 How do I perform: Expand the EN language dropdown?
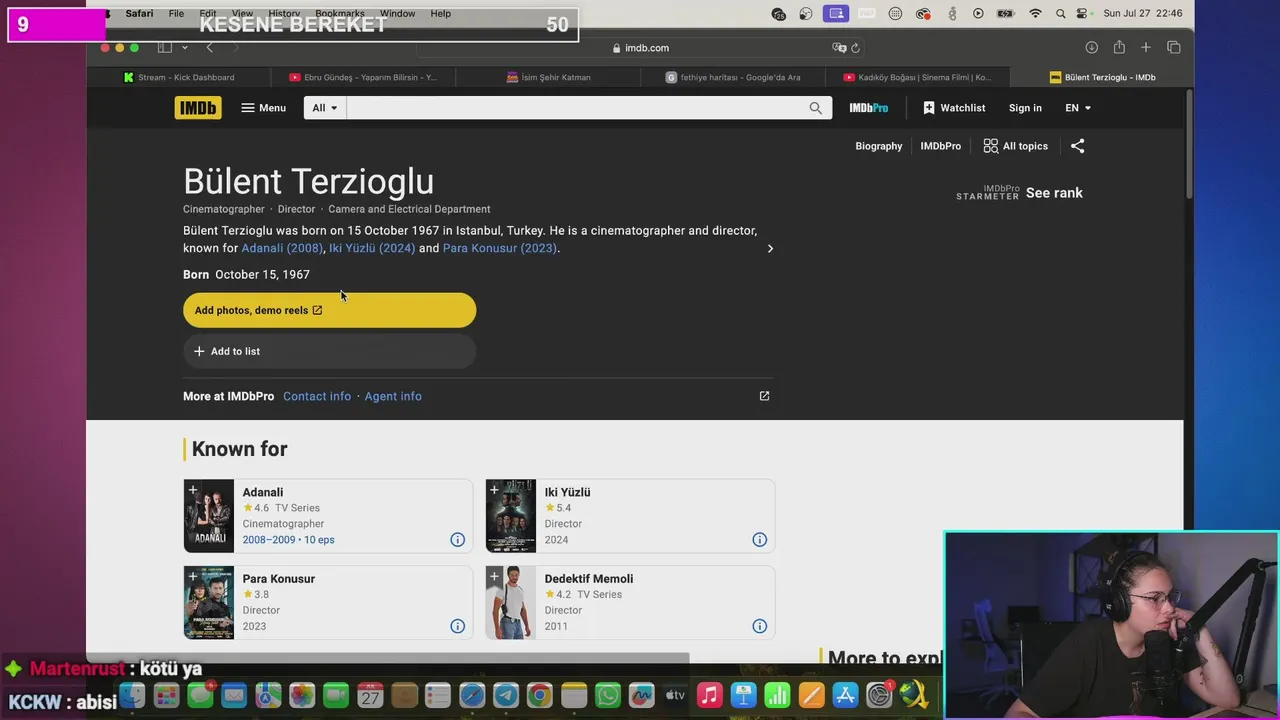(x=1078, y=108)
